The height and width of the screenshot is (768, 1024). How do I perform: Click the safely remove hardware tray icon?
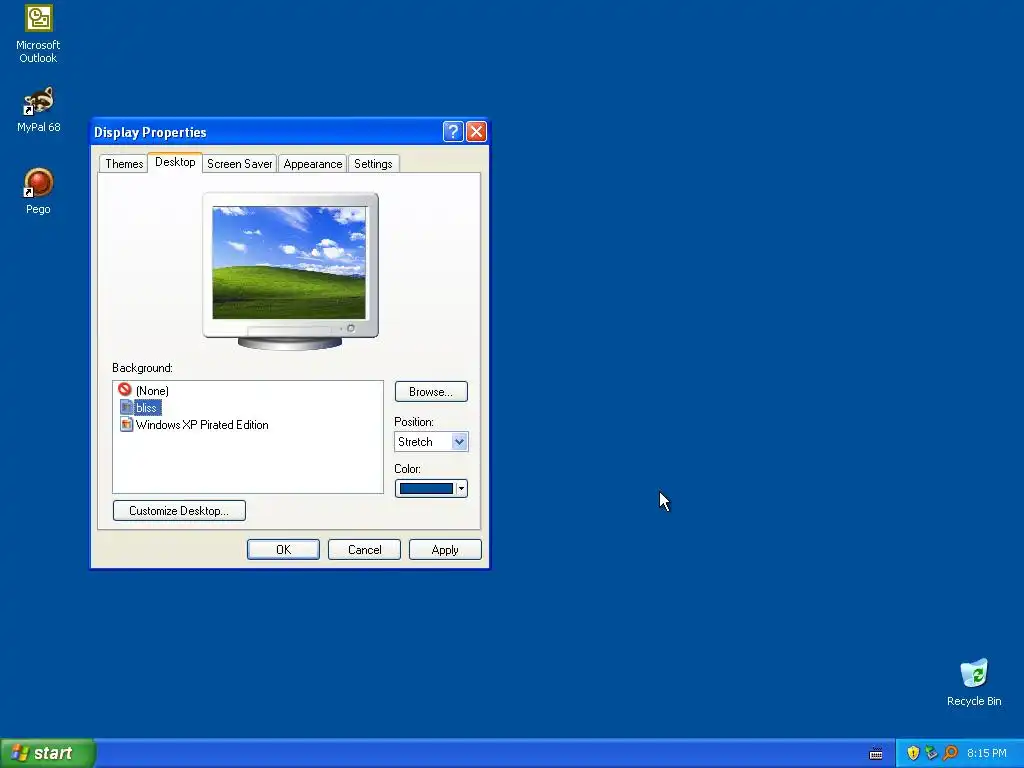click(x=931, y=753)
